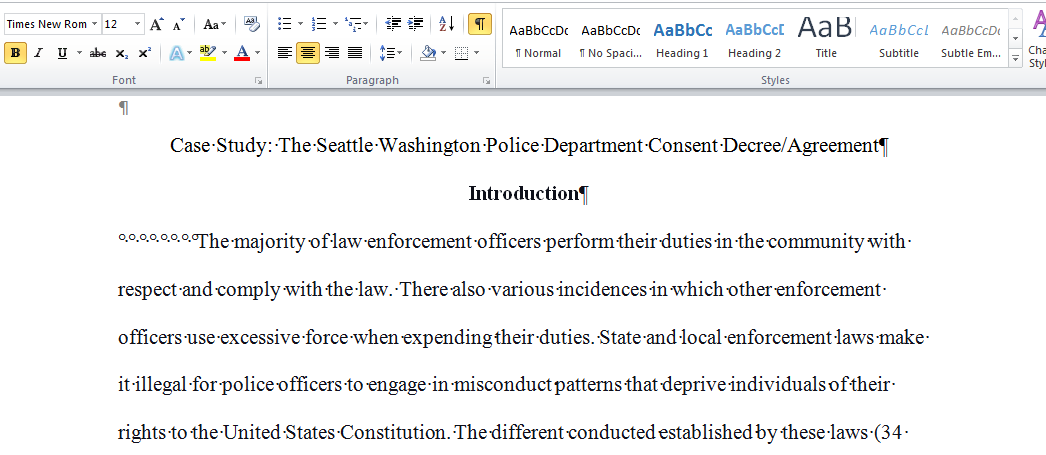Apply the Subtle Emphasis style
This screenshot has width=1046, height=455.
click(971, 40)
